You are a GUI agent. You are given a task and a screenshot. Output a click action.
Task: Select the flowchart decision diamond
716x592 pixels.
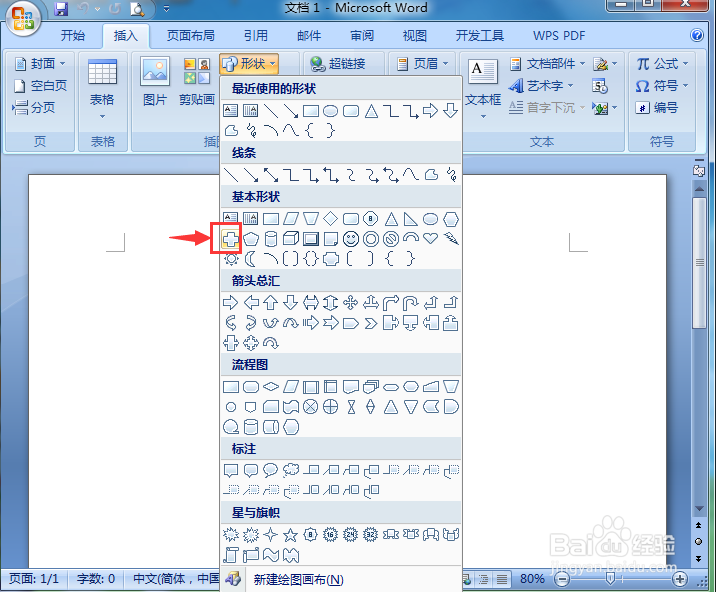coord(271,387)
